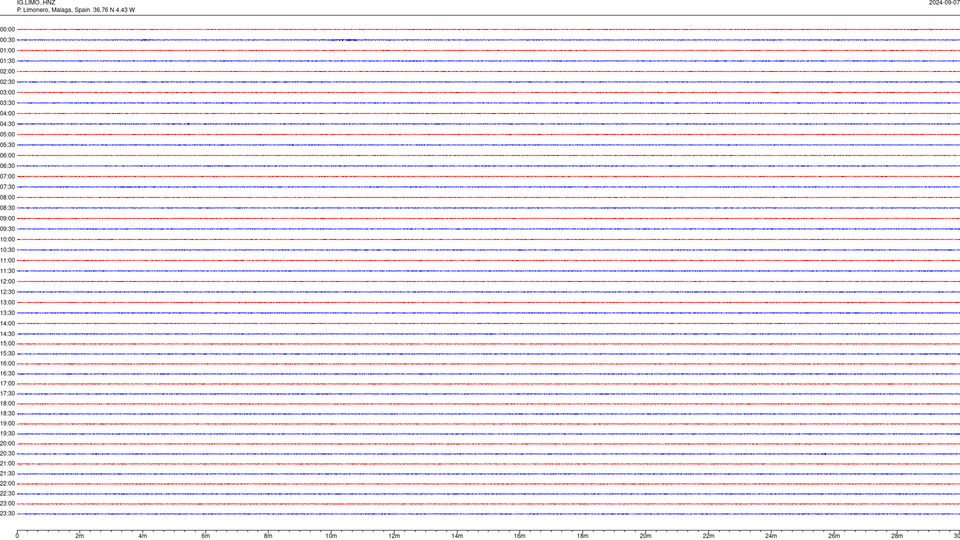The height and width of the screenshot is (540, 960).
Task: Click the 2m tick on the minute axis
Action: (80, 536)
